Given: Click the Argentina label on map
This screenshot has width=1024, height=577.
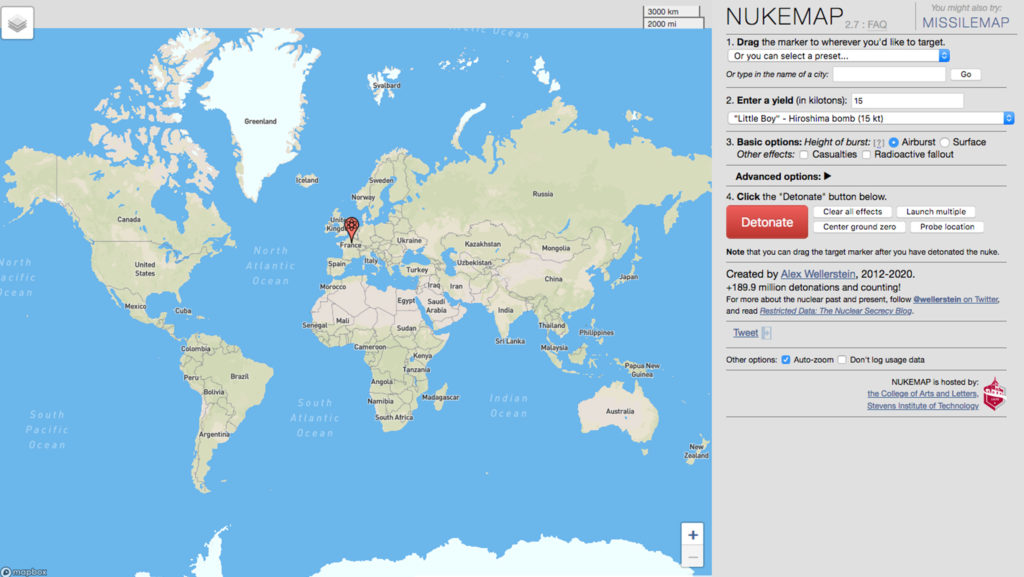Looking at the screenshot, I should click(x=214, y=434).
